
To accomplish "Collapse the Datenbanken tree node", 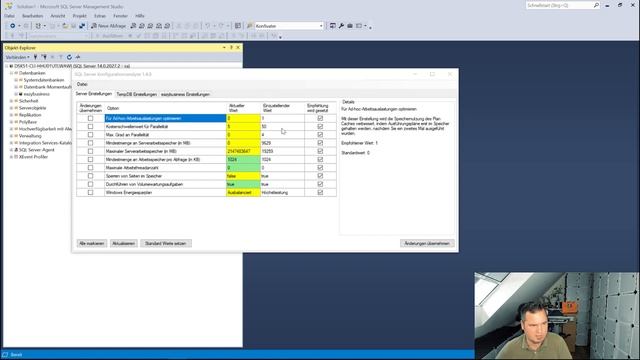I will pos(11,73).
